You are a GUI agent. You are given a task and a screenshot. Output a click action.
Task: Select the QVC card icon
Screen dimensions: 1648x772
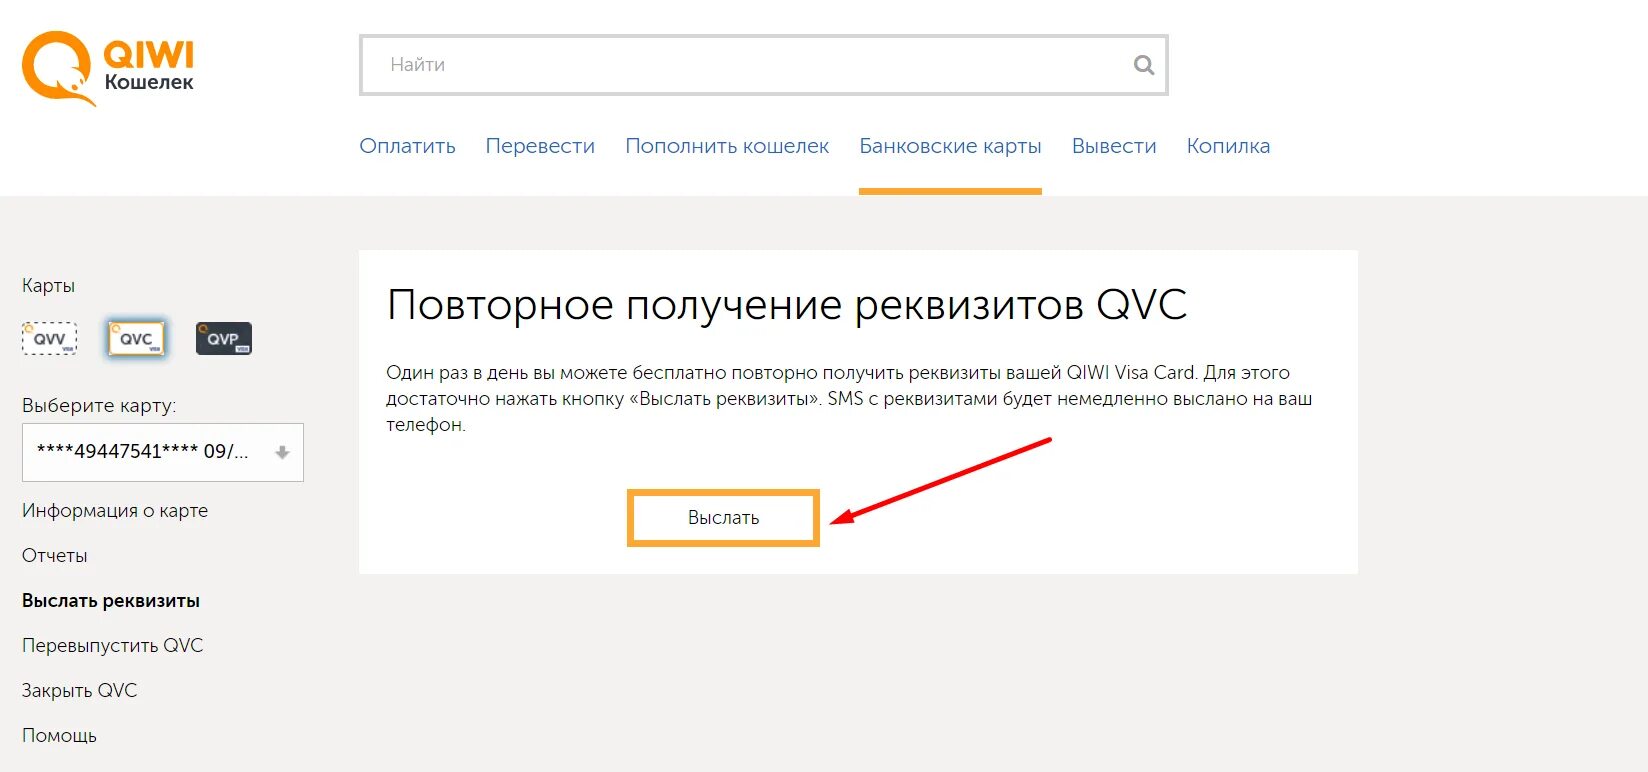(x=136, y=339)
